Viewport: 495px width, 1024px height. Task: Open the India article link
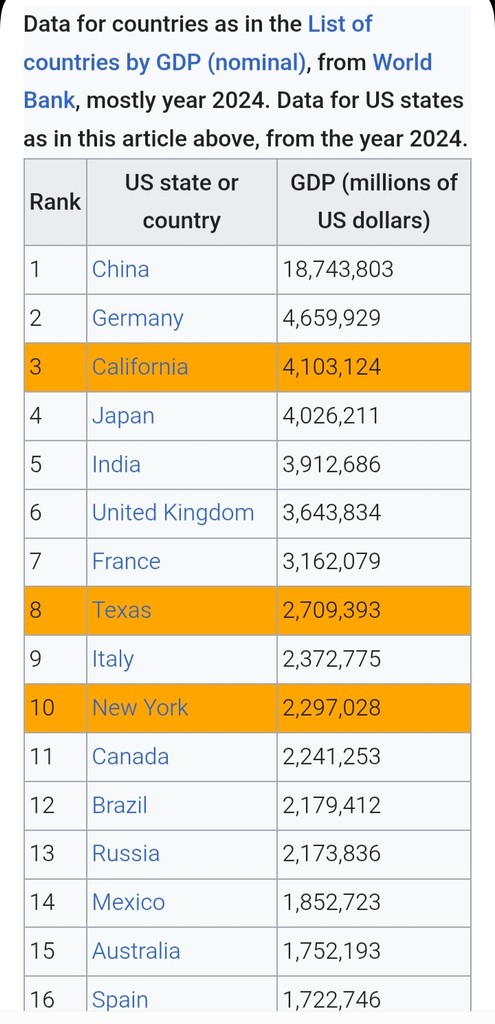click(x=116, y=464)
